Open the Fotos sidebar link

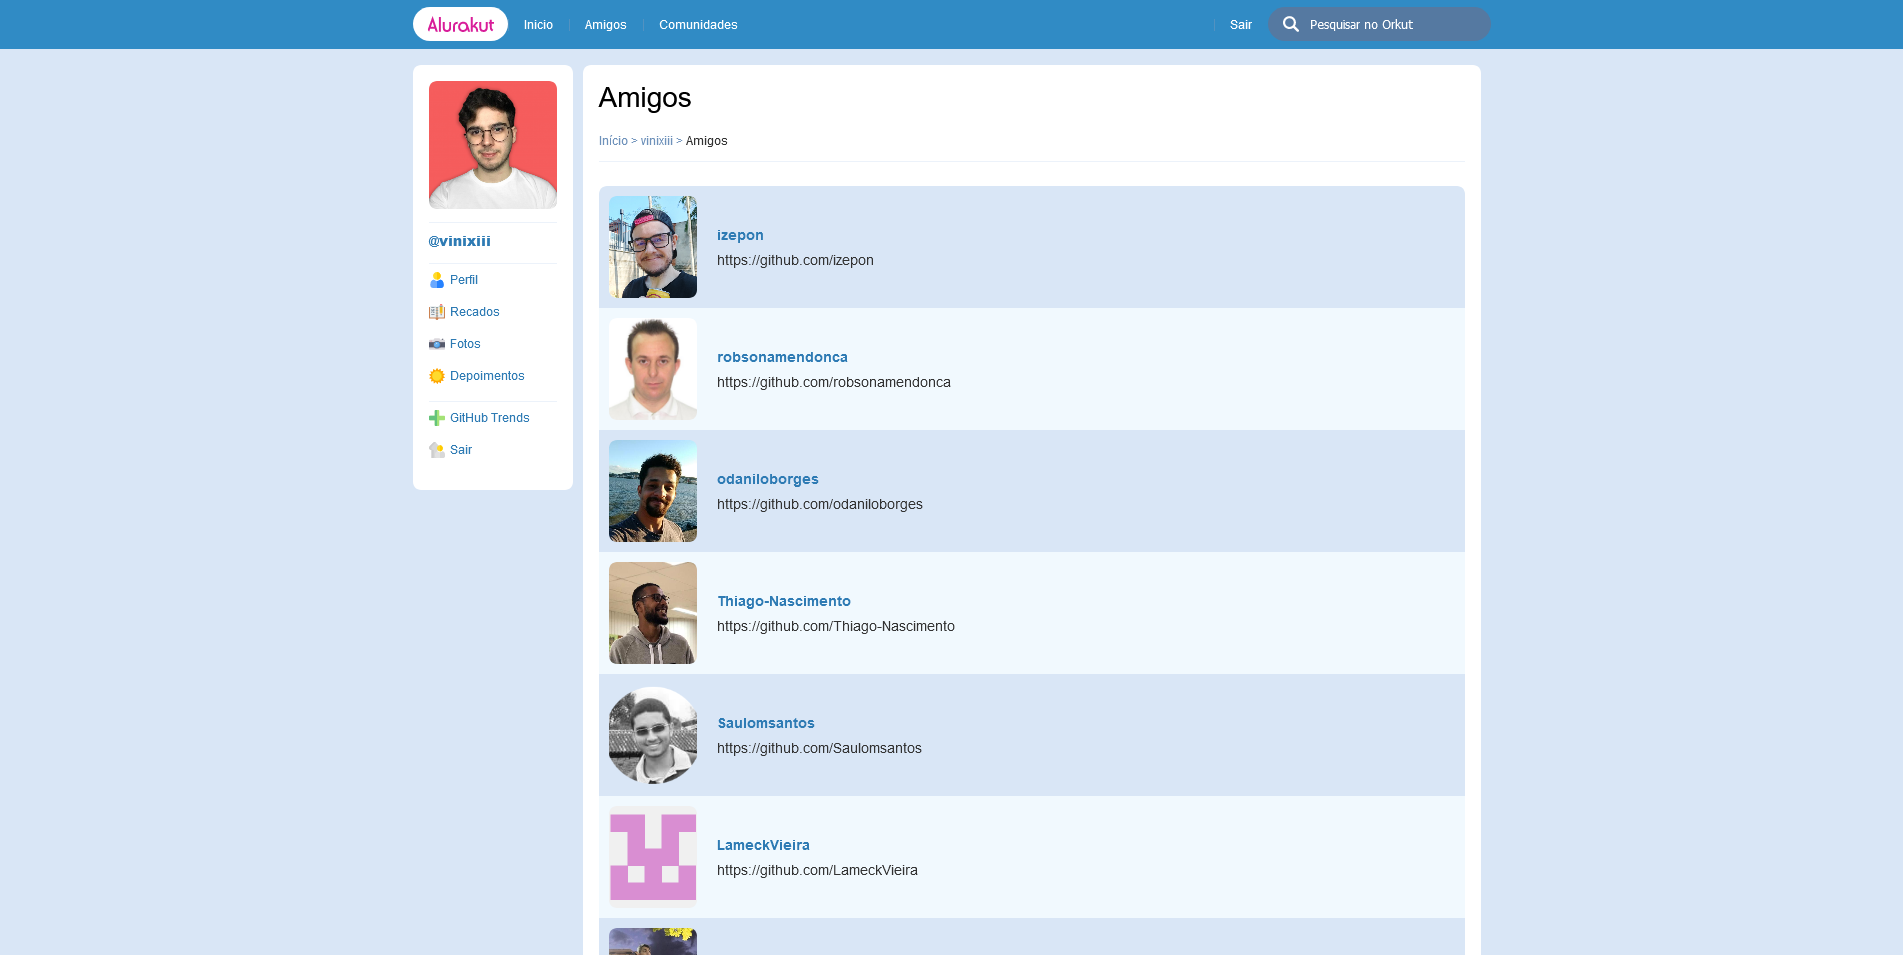click(x=465, y=344)
